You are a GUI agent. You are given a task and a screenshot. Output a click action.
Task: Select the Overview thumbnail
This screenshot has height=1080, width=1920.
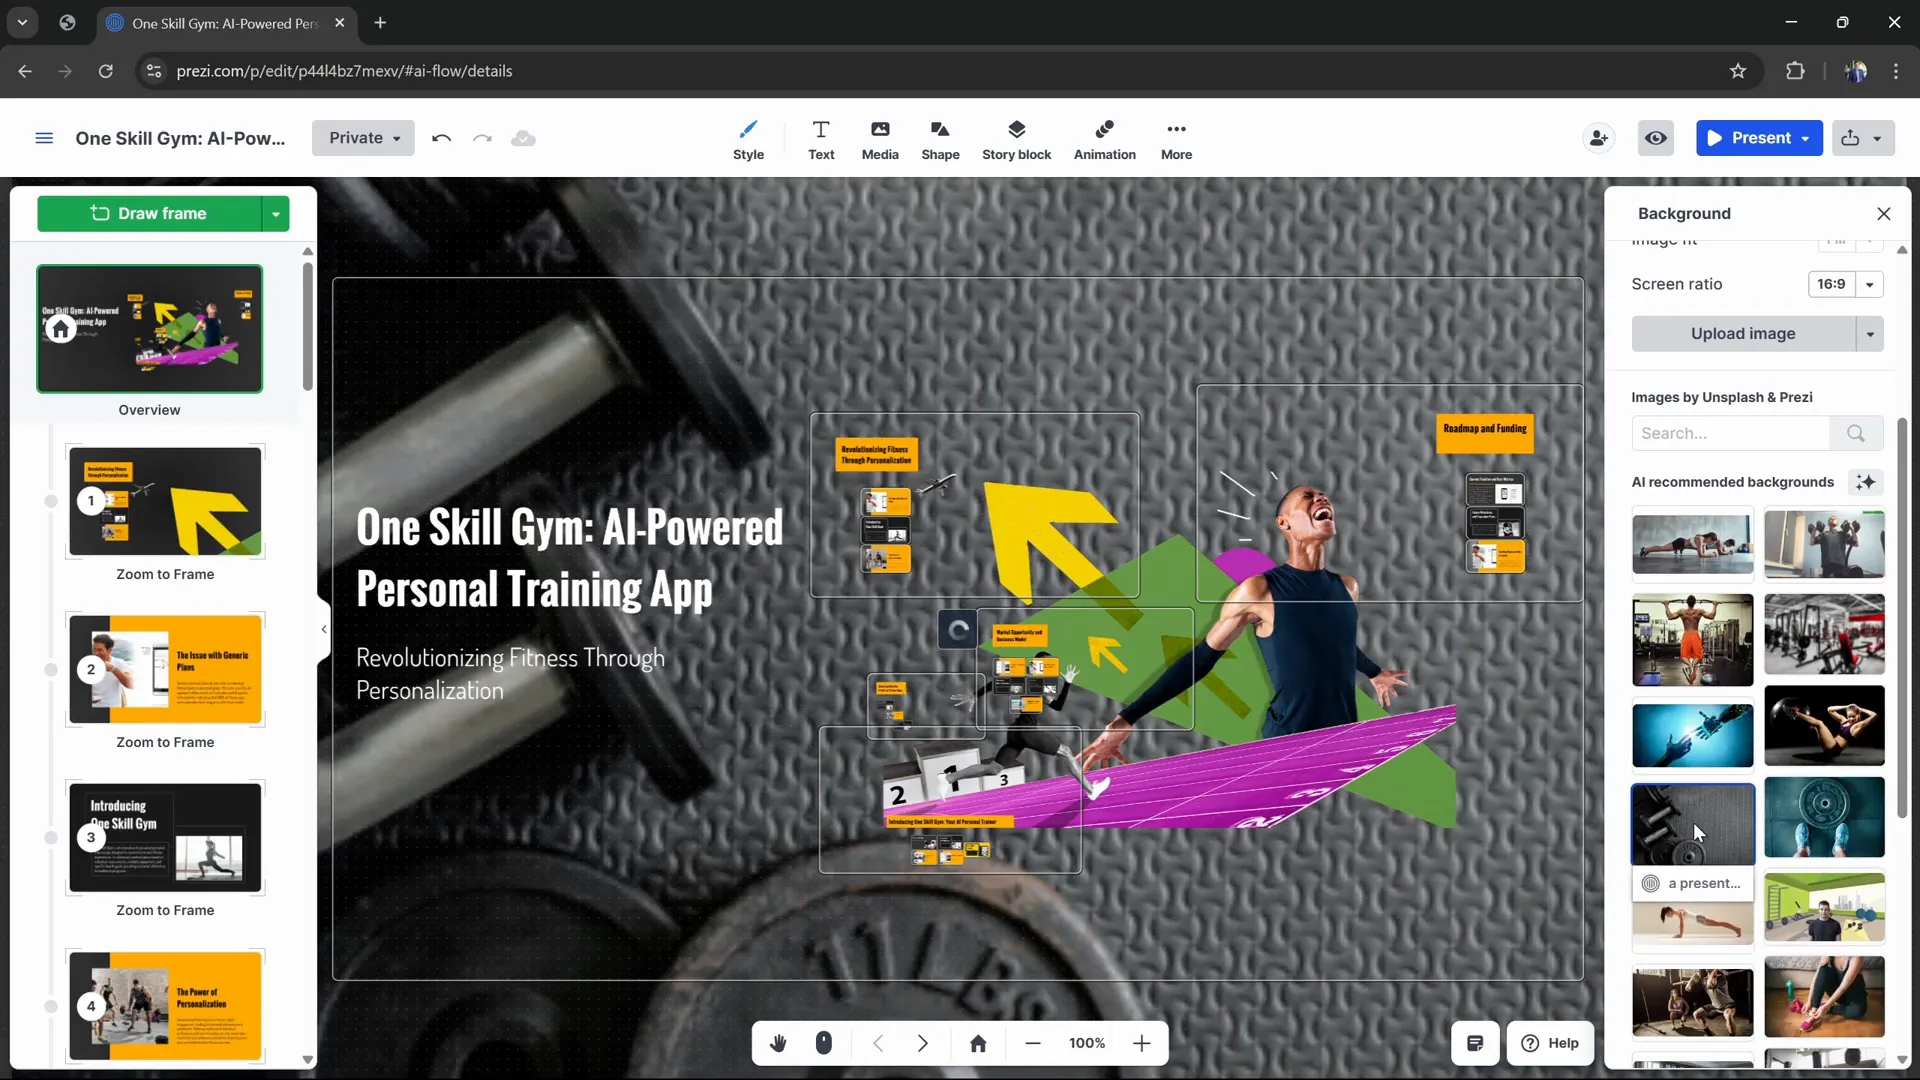(x=150, y=329)
